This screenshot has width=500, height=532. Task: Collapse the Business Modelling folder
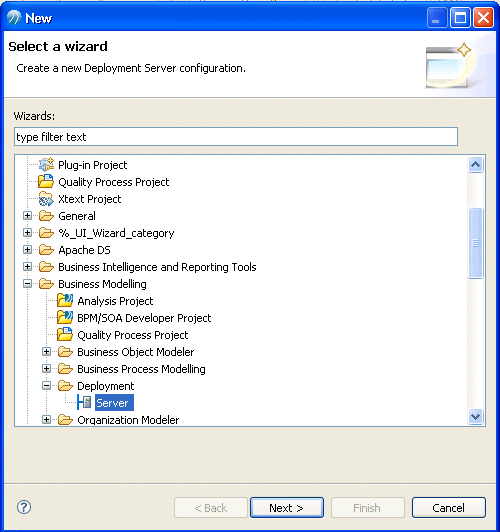tap(27, 284)
